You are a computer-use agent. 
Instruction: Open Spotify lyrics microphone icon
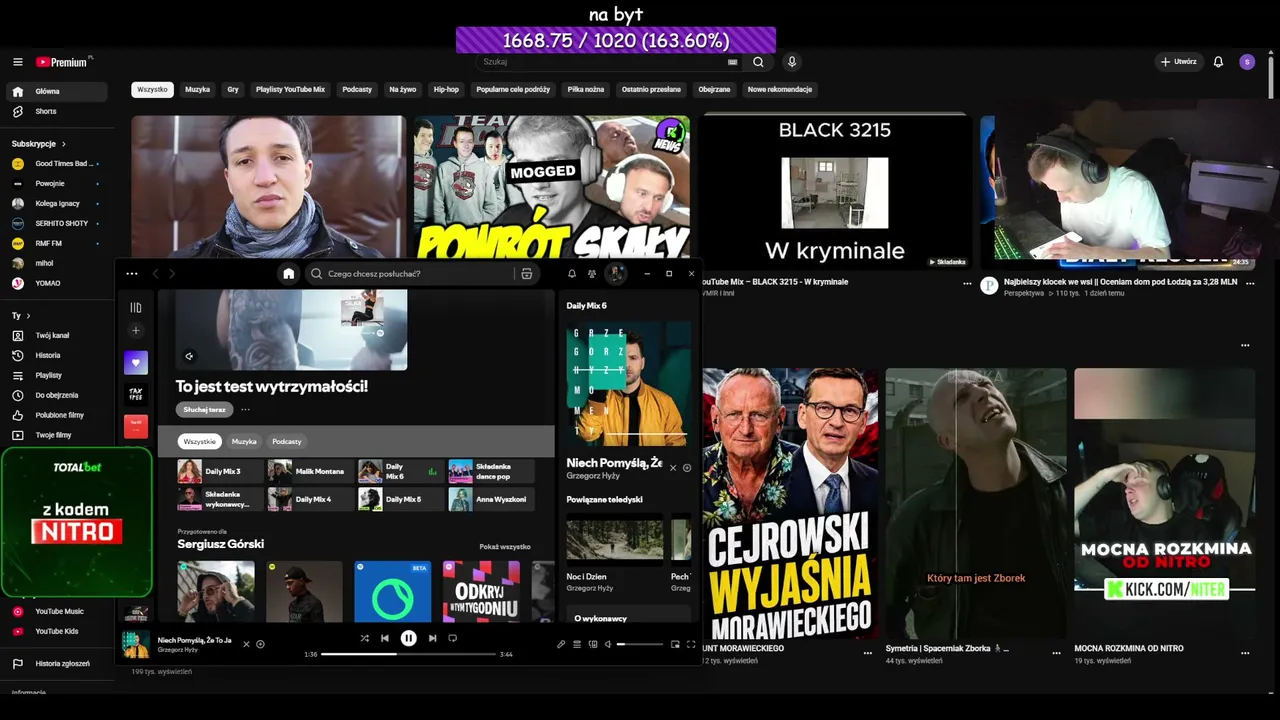(x=561, y=644)
